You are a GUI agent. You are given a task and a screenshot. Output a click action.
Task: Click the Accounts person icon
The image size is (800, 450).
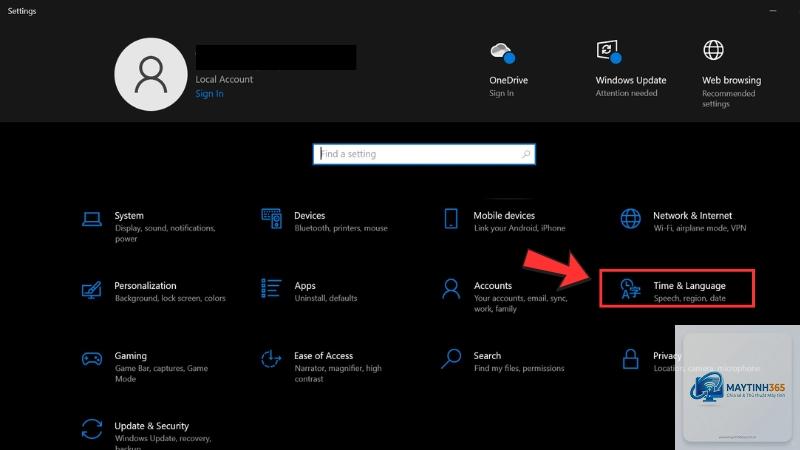coord(451,289)
